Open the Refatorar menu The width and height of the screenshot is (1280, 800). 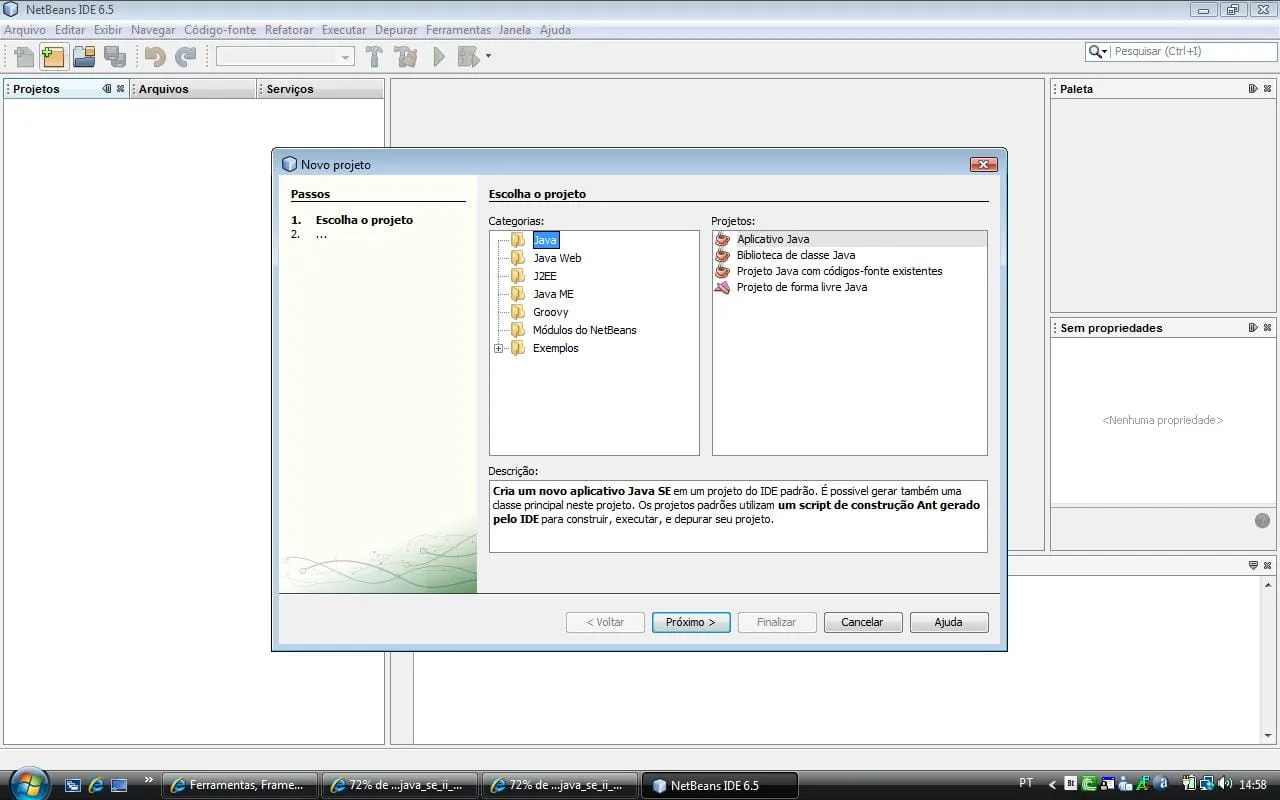(x=289, y=30)
